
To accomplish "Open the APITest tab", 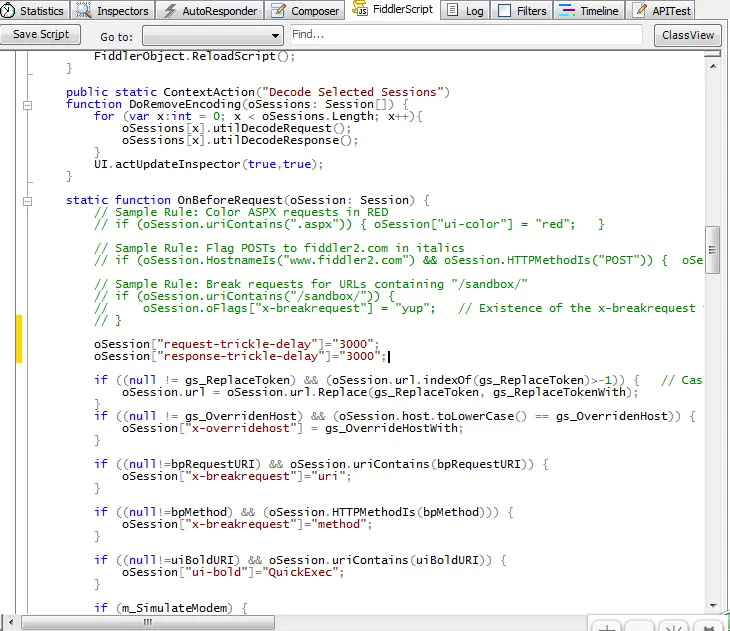I will pos(661,10).
